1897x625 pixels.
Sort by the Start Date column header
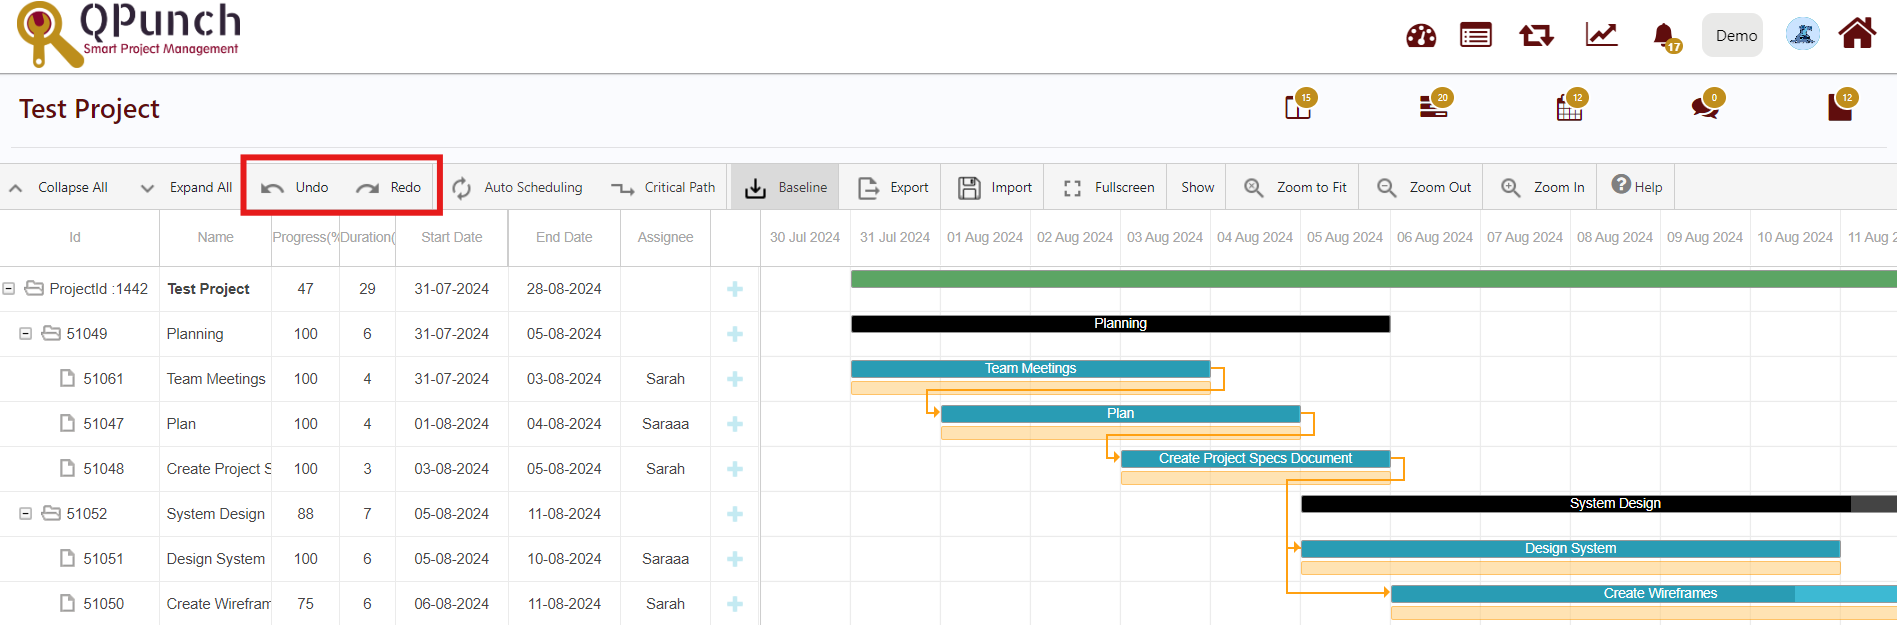(x=451, y=238)
